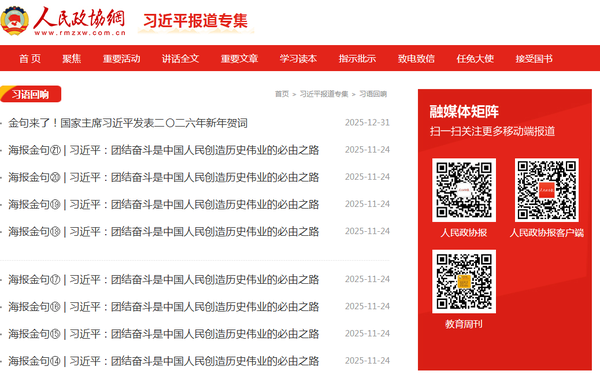Click the 人民政协网 emblem logo
The image size is (600, 376).
pyautogui.click(x=15, y=20)
